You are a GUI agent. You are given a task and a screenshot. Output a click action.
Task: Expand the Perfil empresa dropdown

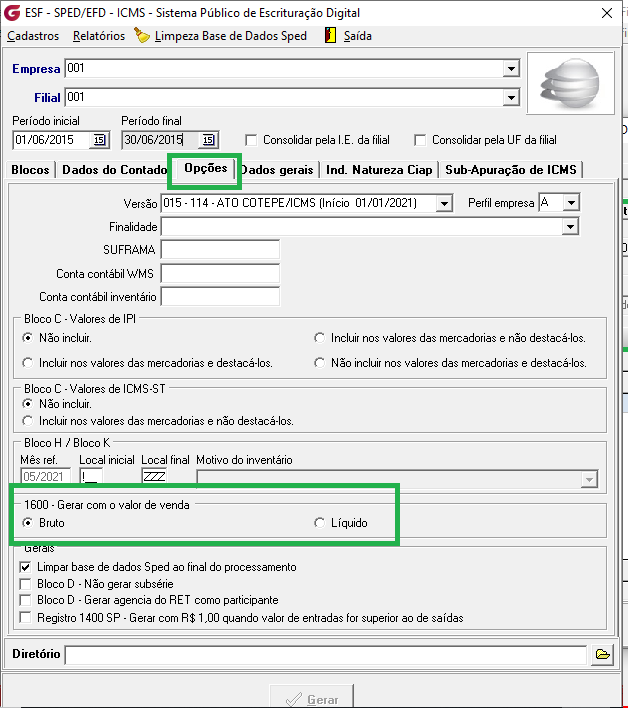(571, 203)
